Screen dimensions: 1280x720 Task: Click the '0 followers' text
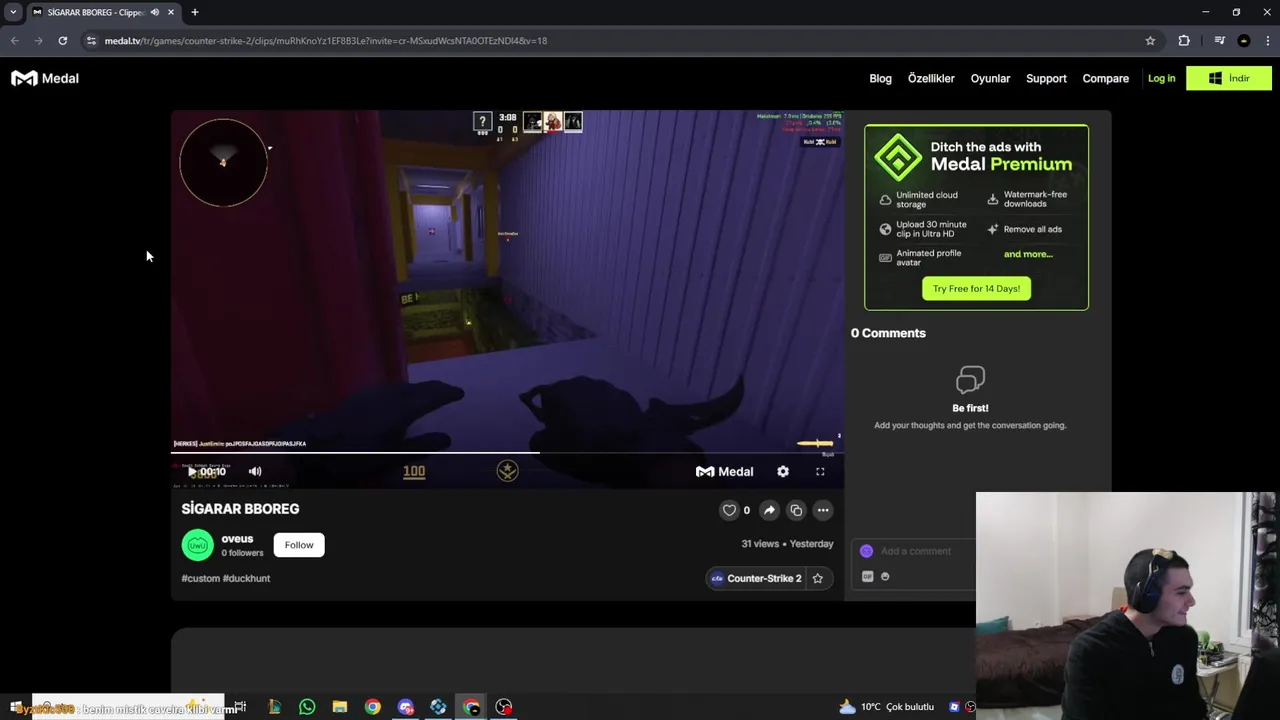[x=242, y=553]
